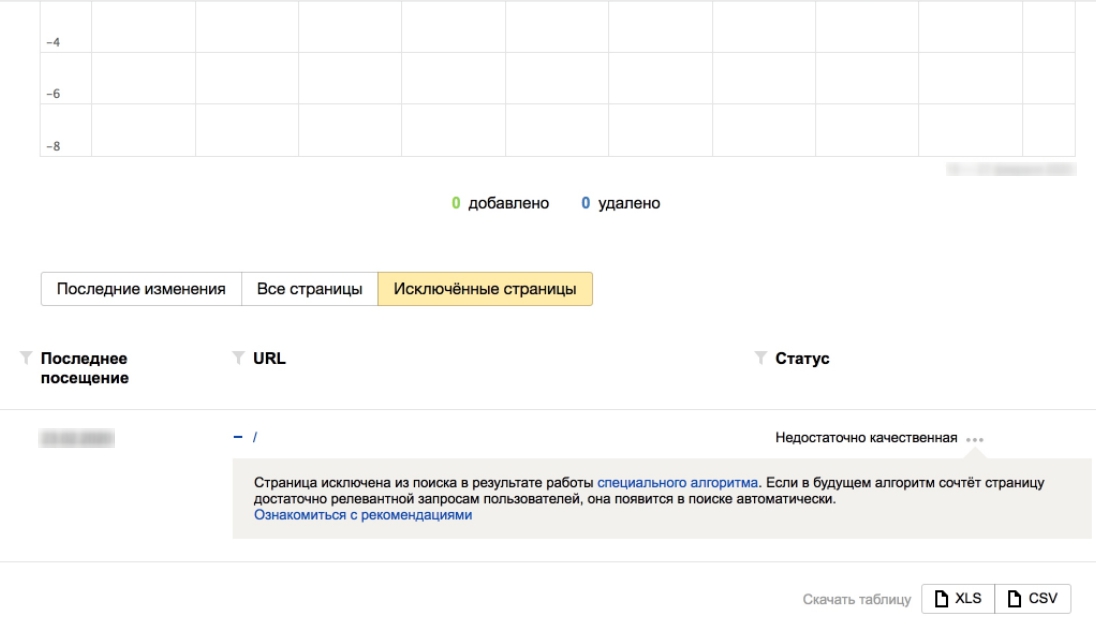
Task: Click the blurred last-visit date in row
Action: click(x=77, y=438)
